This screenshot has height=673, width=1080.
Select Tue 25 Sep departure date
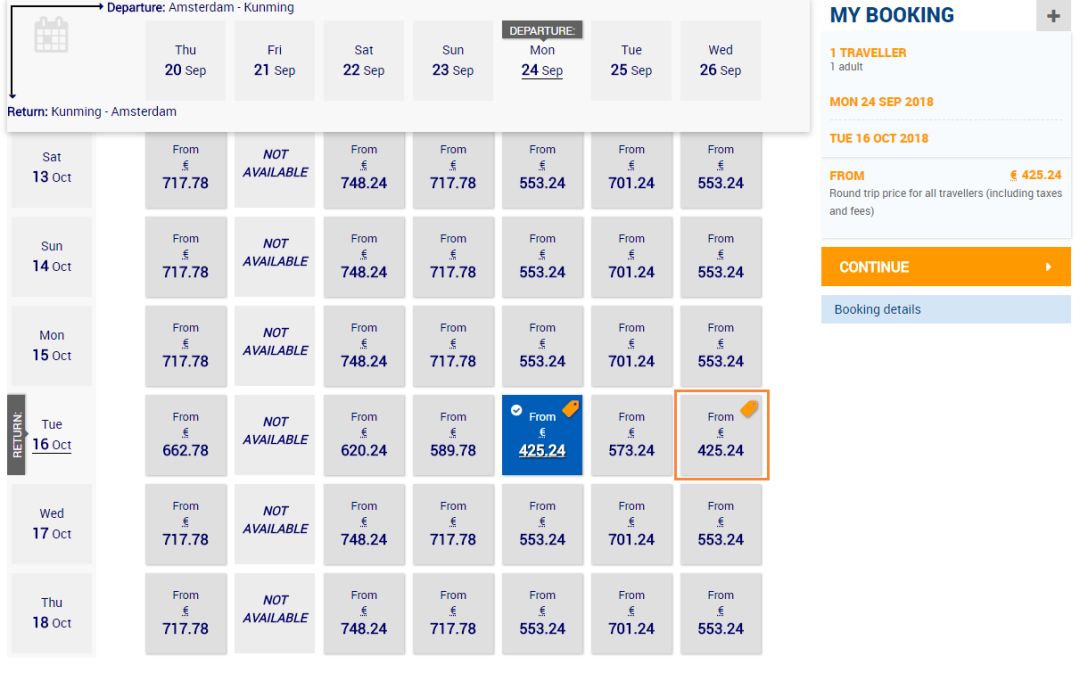click(631, 61)
